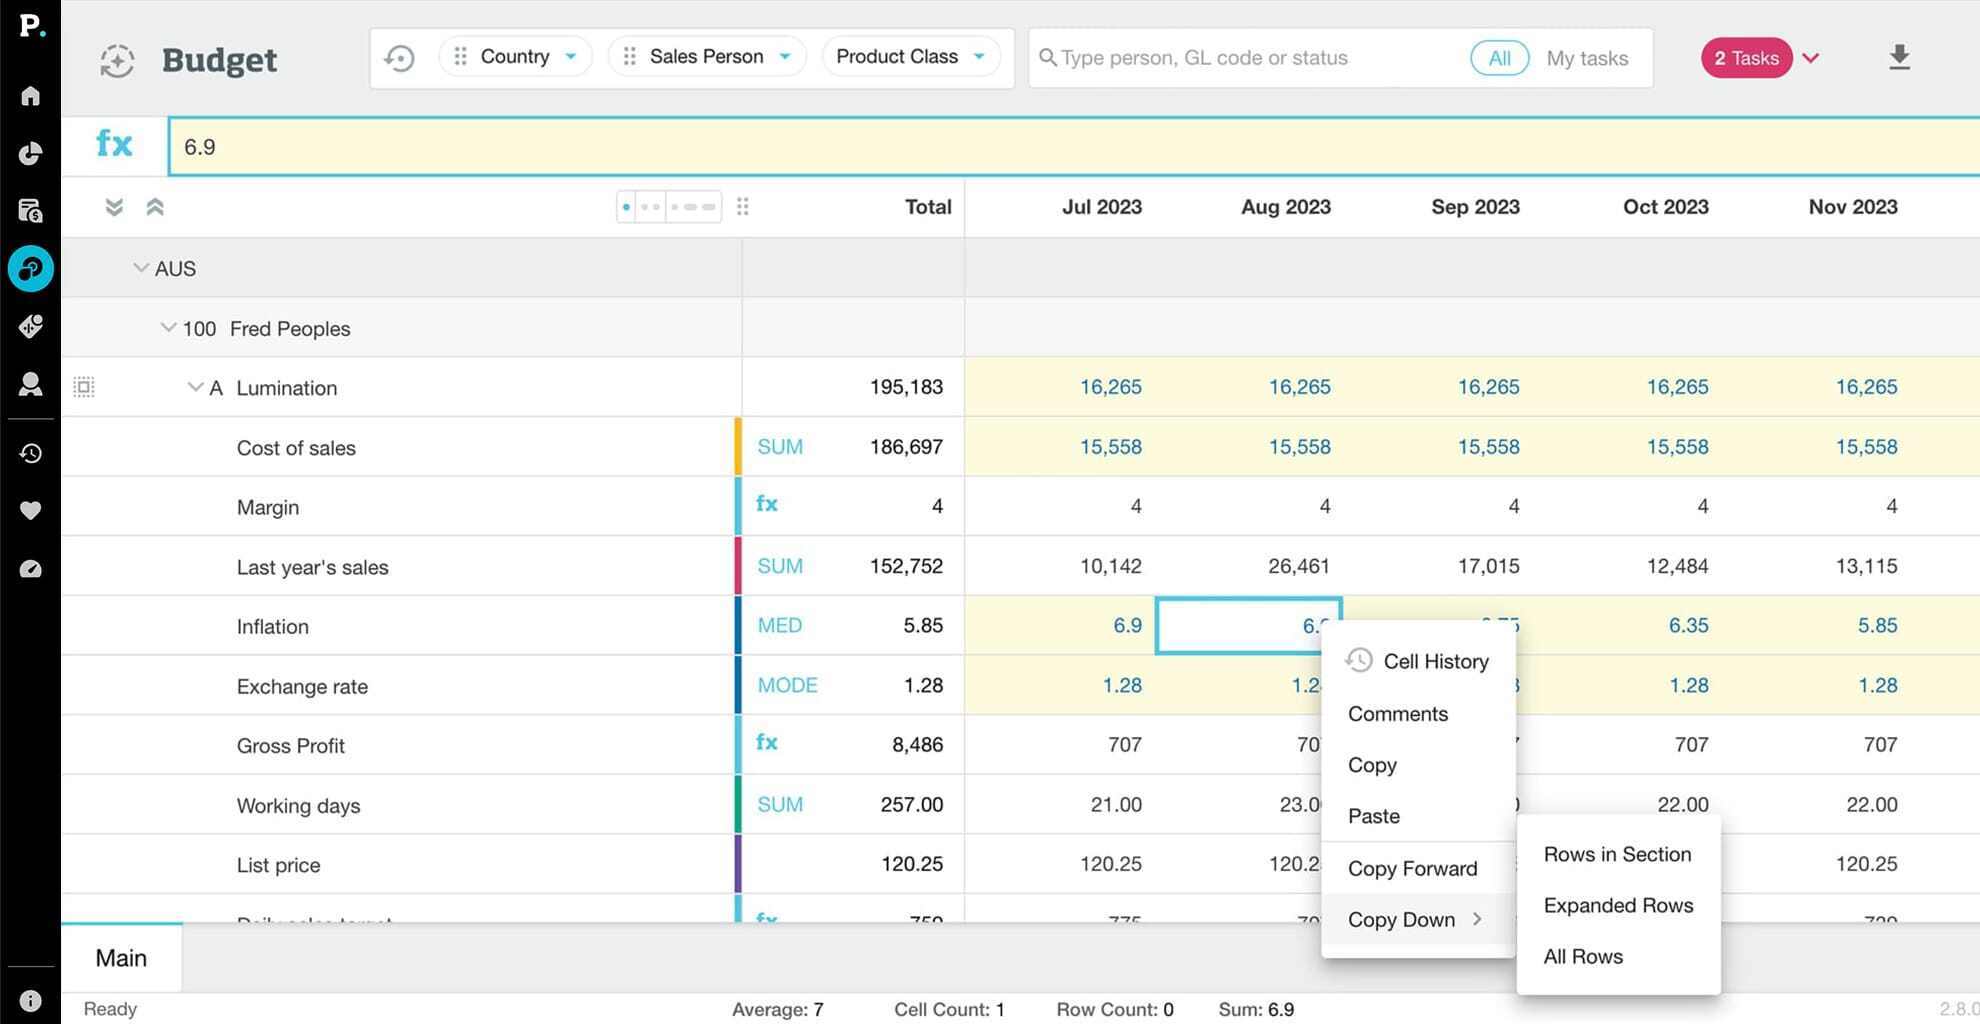The image size is (1980, 1024).
Task: Select Cell History from the context menu
Action: coord(1435,661)
